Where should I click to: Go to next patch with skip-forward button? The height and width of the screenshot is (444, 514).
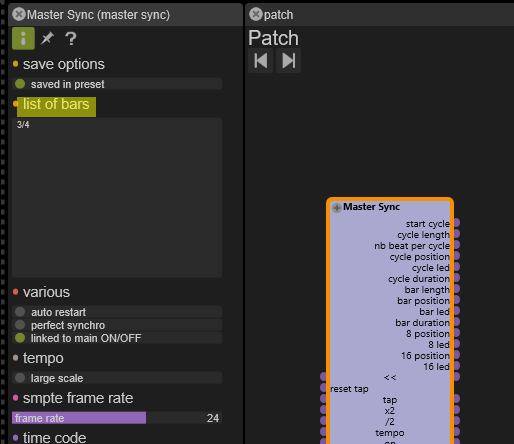(289, 61)
